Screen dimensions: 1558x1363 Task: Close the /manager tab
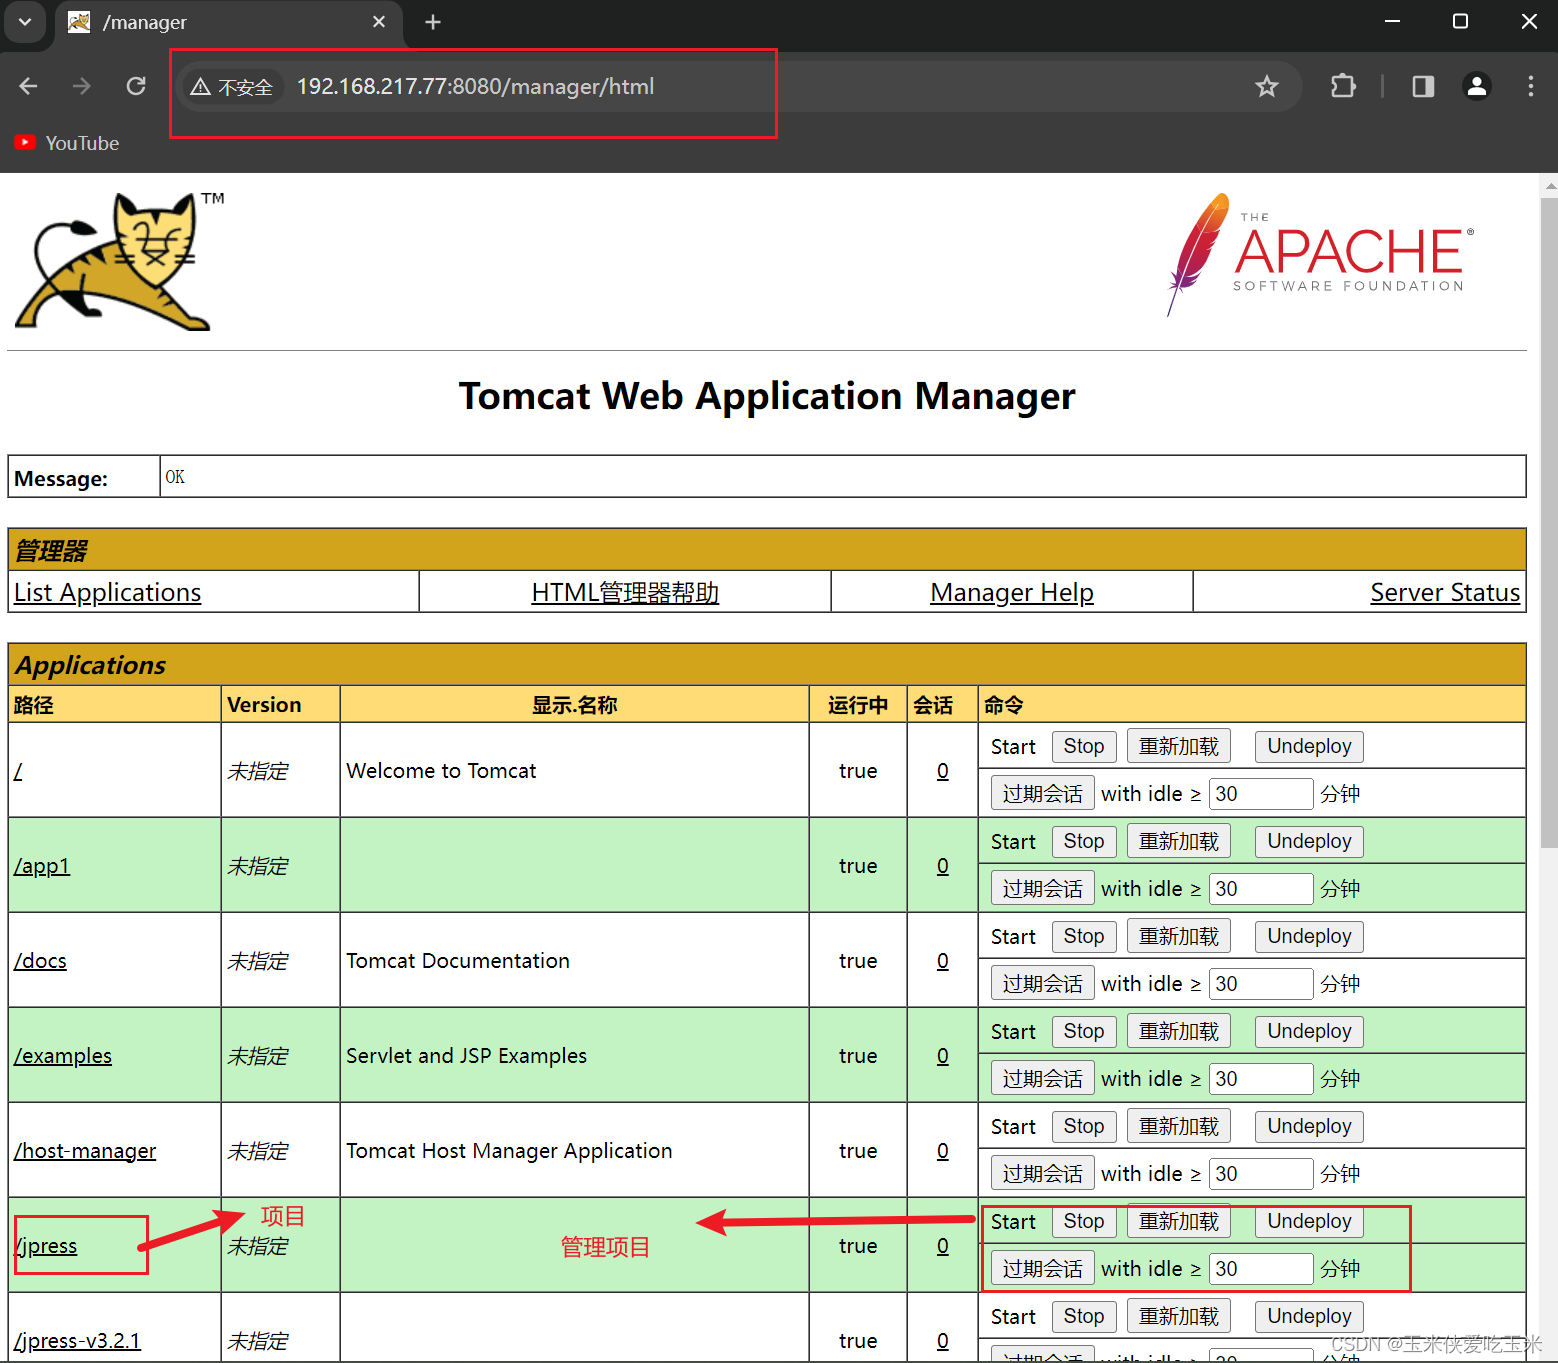[x=379, y=22]
